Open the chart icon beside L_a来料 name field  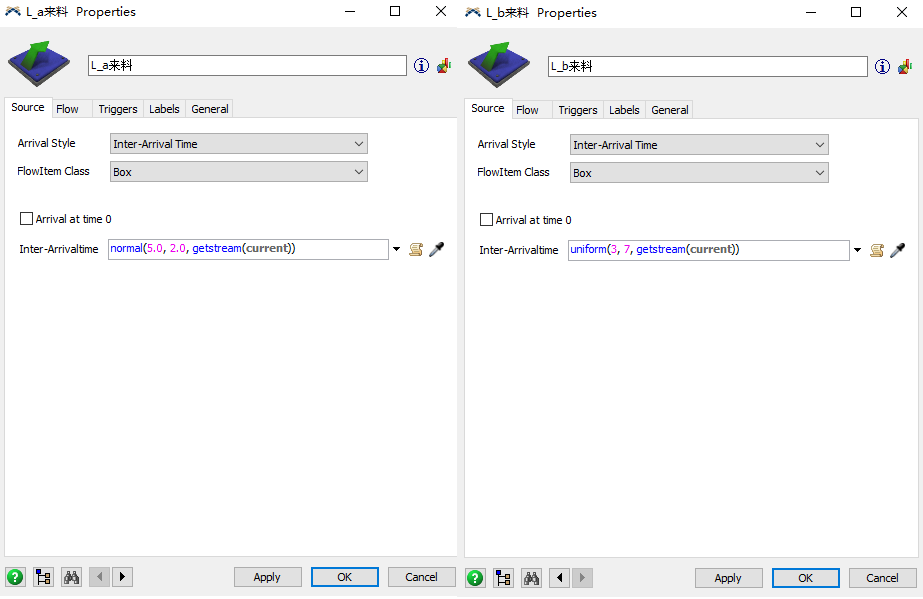444,65
